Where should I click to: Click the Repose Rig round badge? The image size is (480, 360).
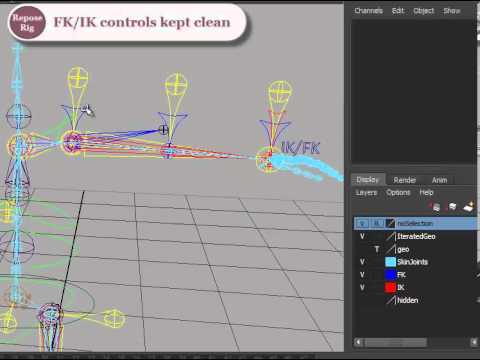(27, 22)
